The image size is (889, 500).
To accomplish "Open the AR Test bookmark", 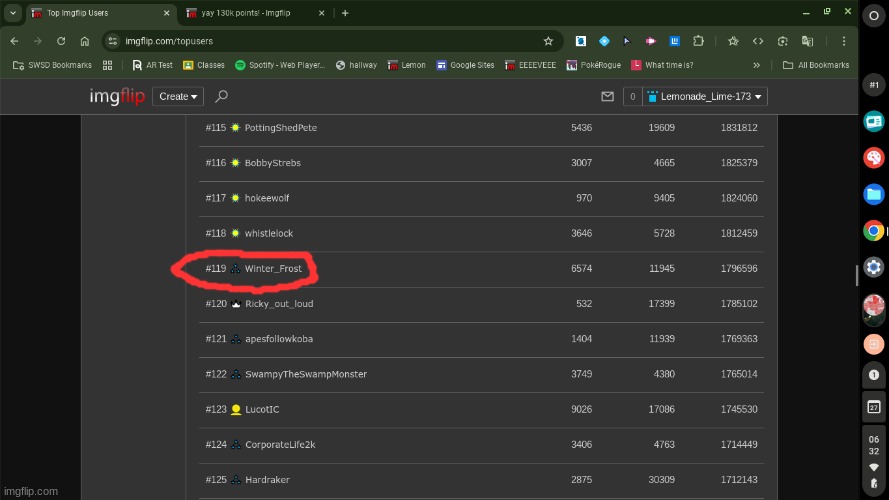I will (152, 65).
